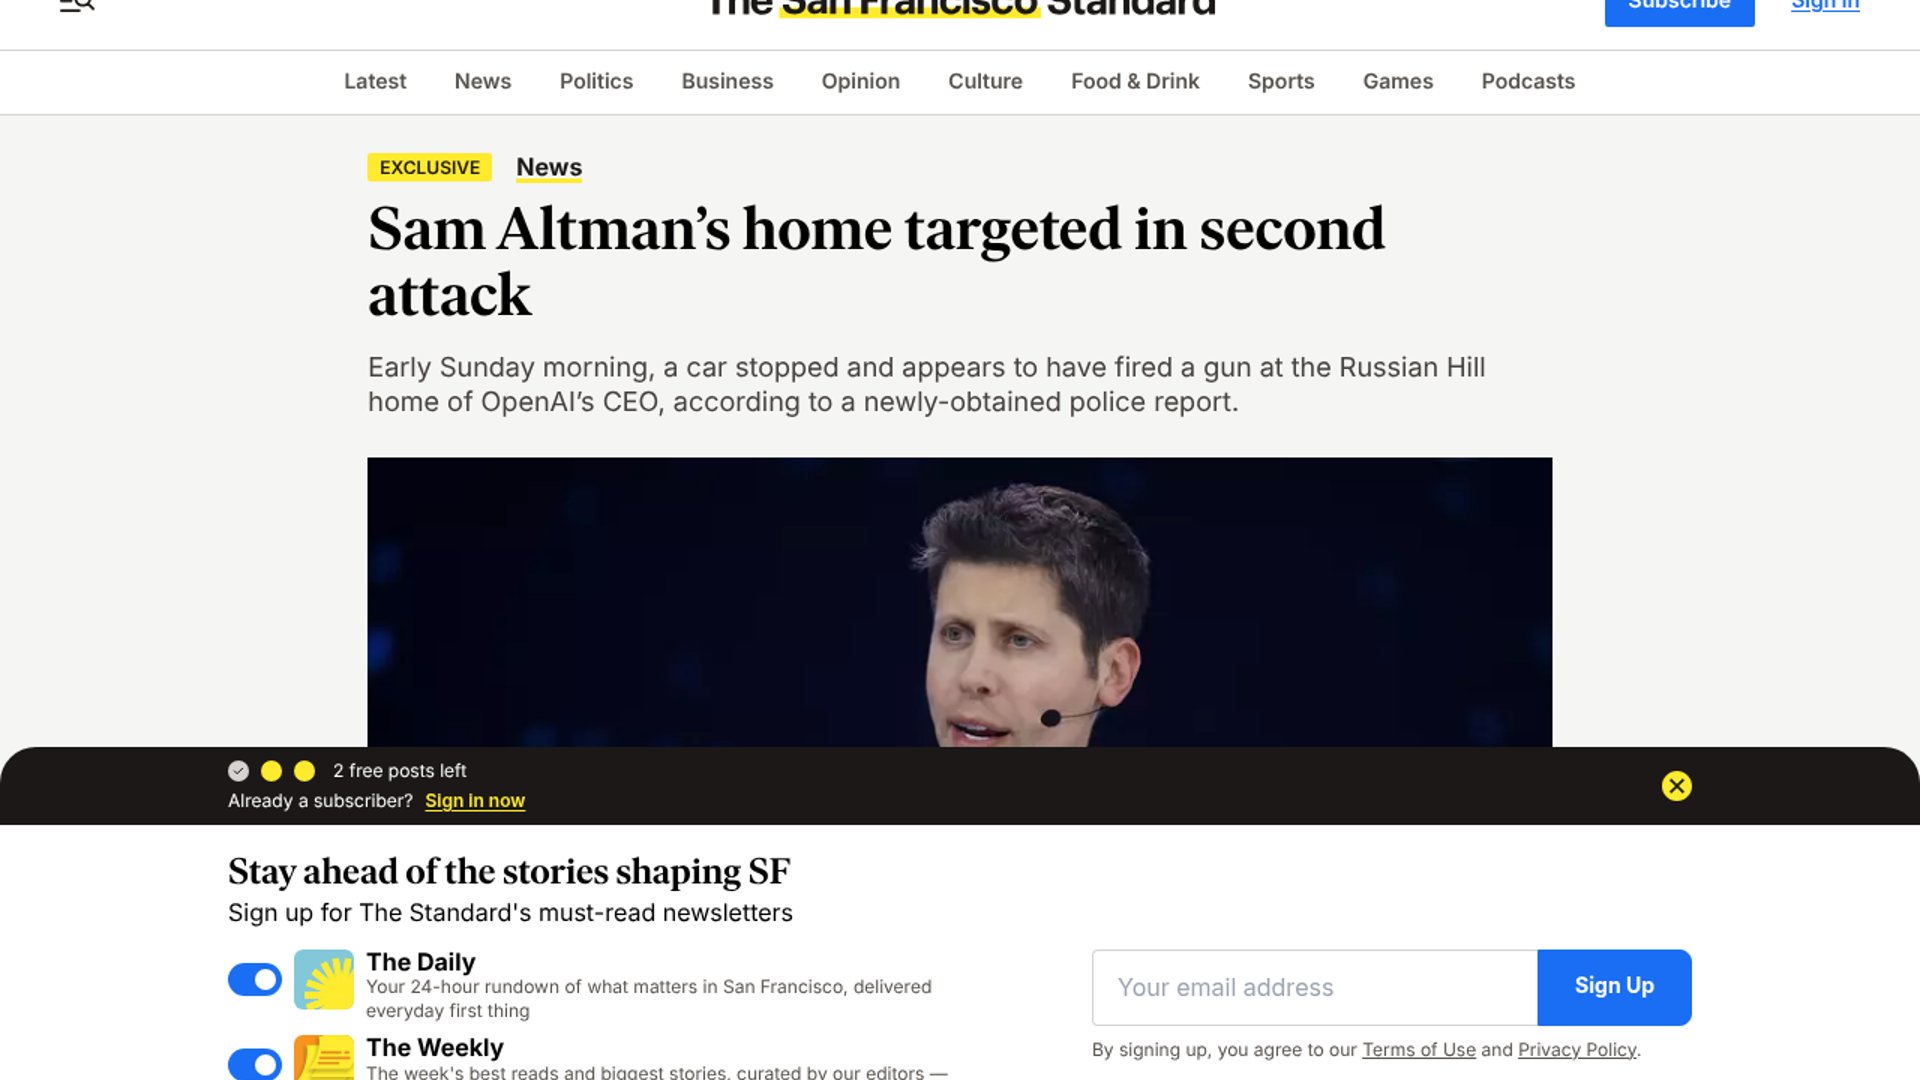1920x1080 pixels.
Task: Toggle The Daily newsletter switch
Action: pos(255,979)
